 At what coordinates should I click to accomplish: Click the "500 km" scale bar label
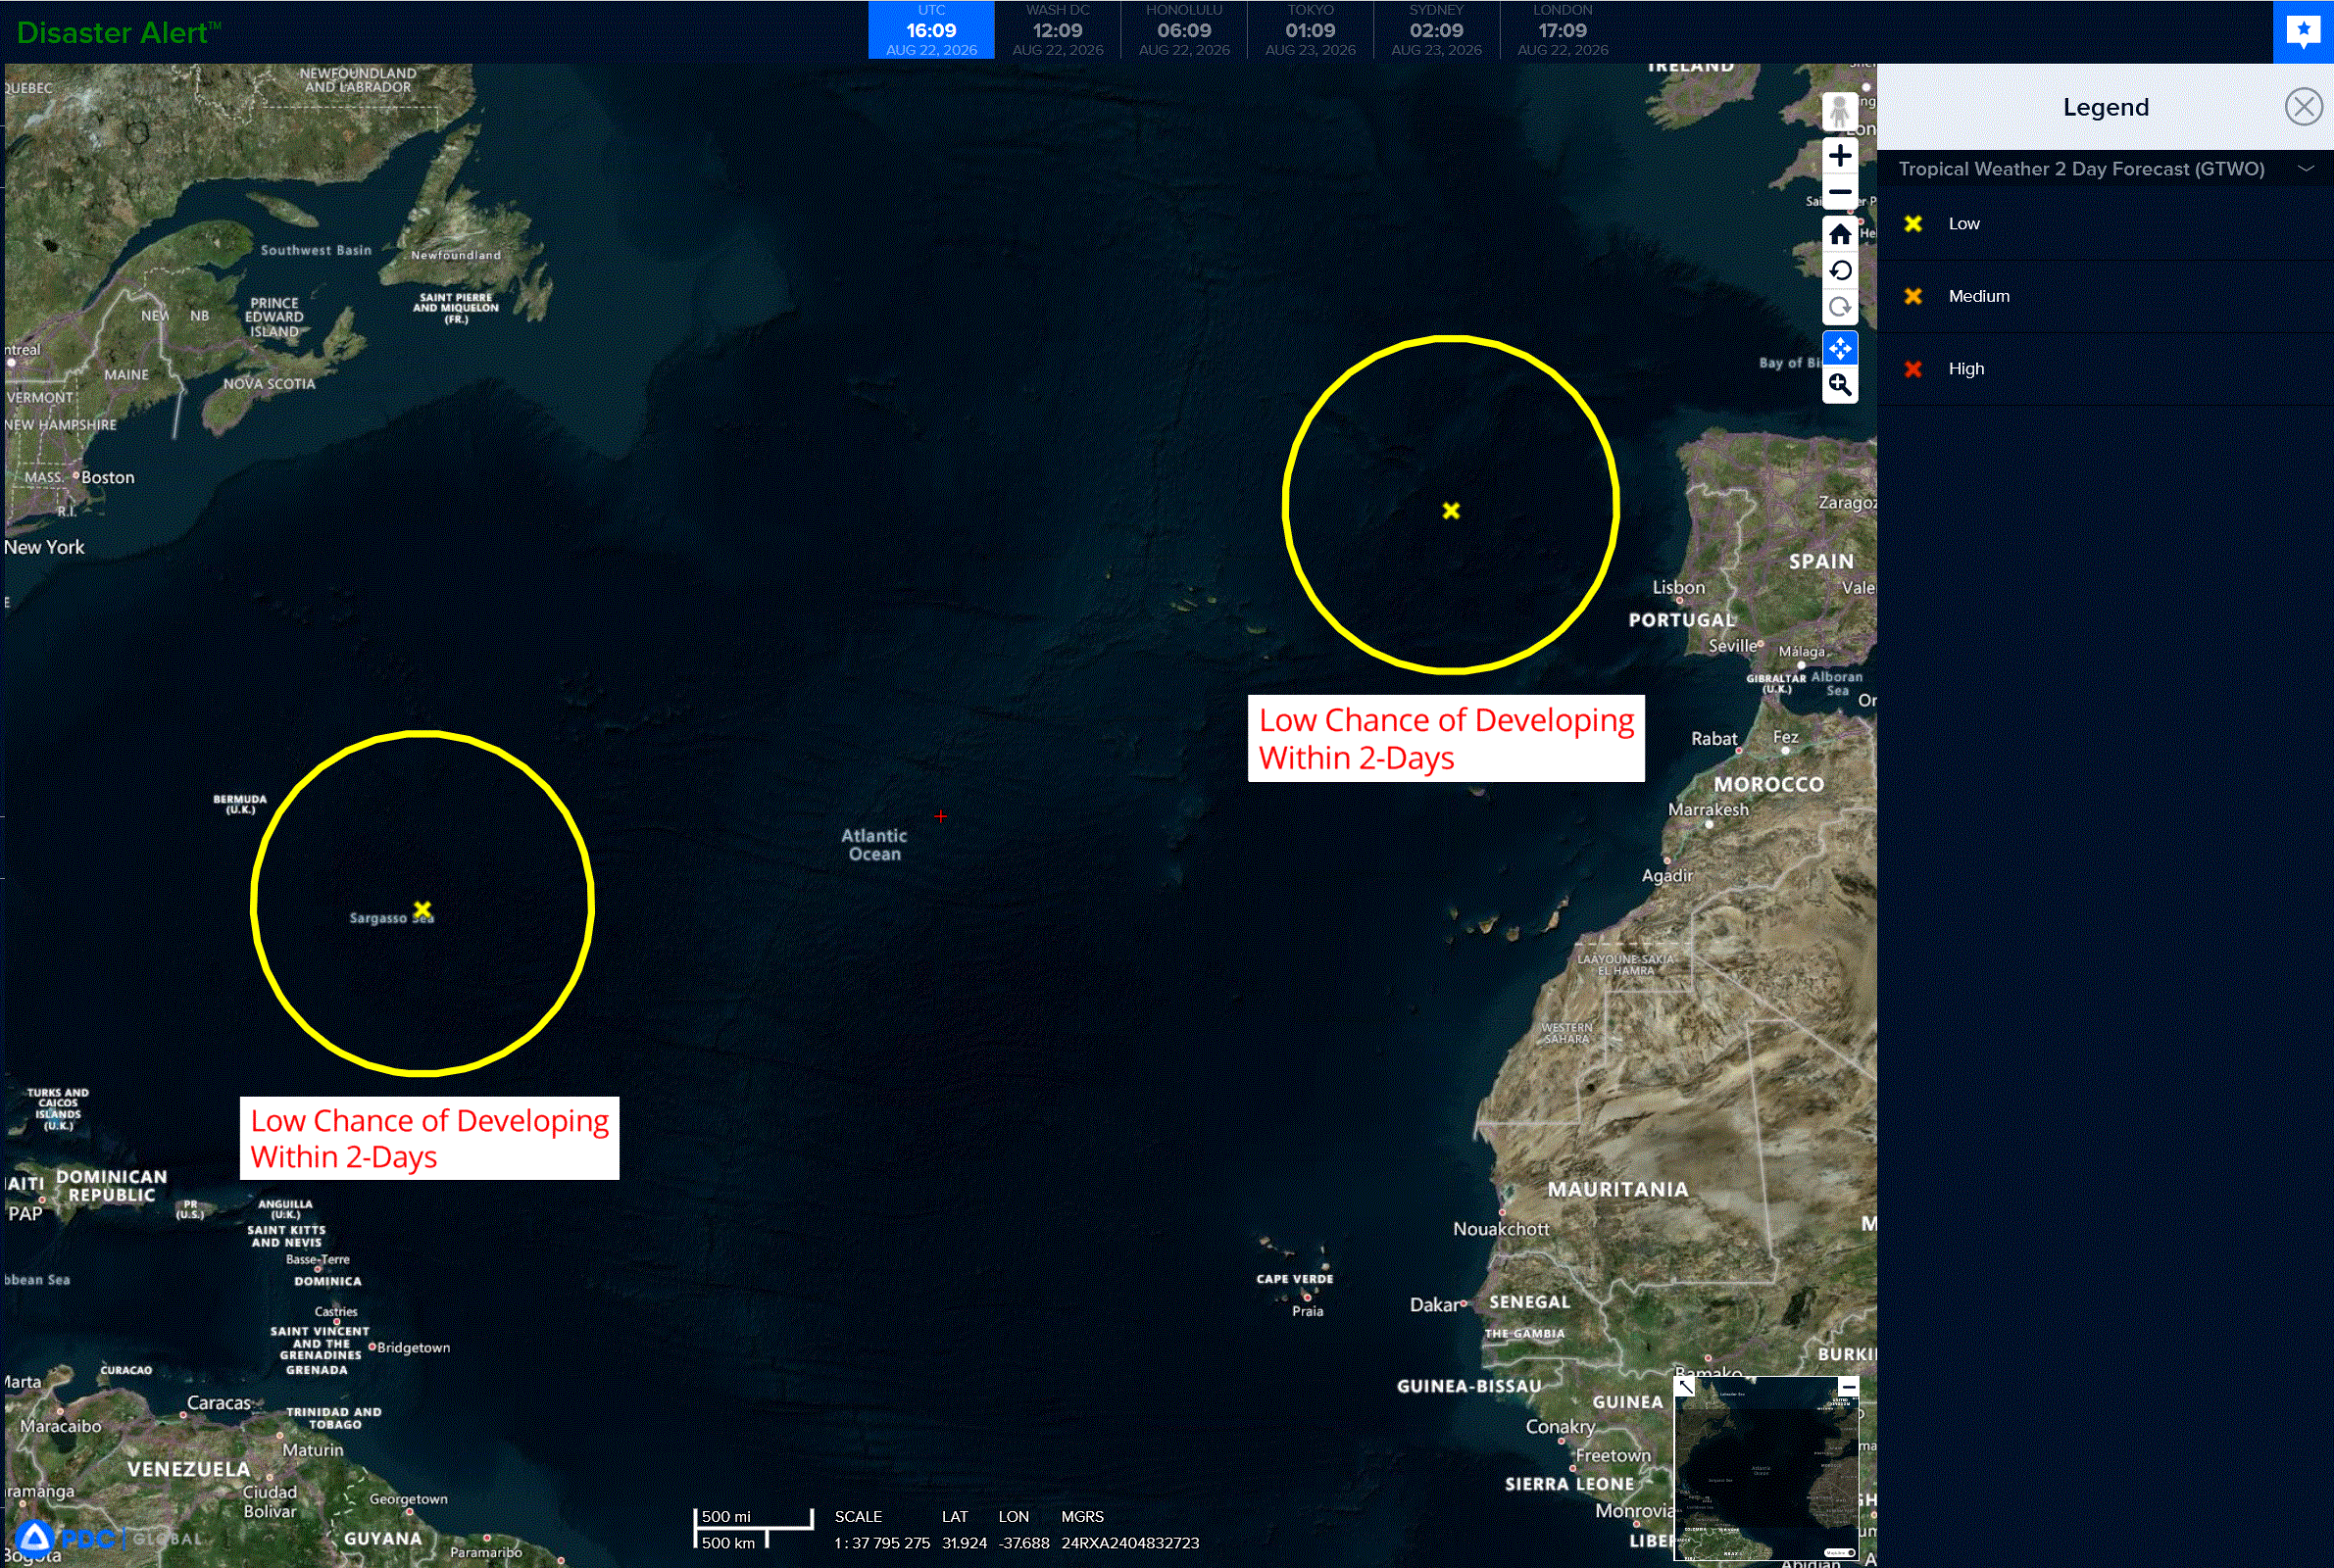728,1543
